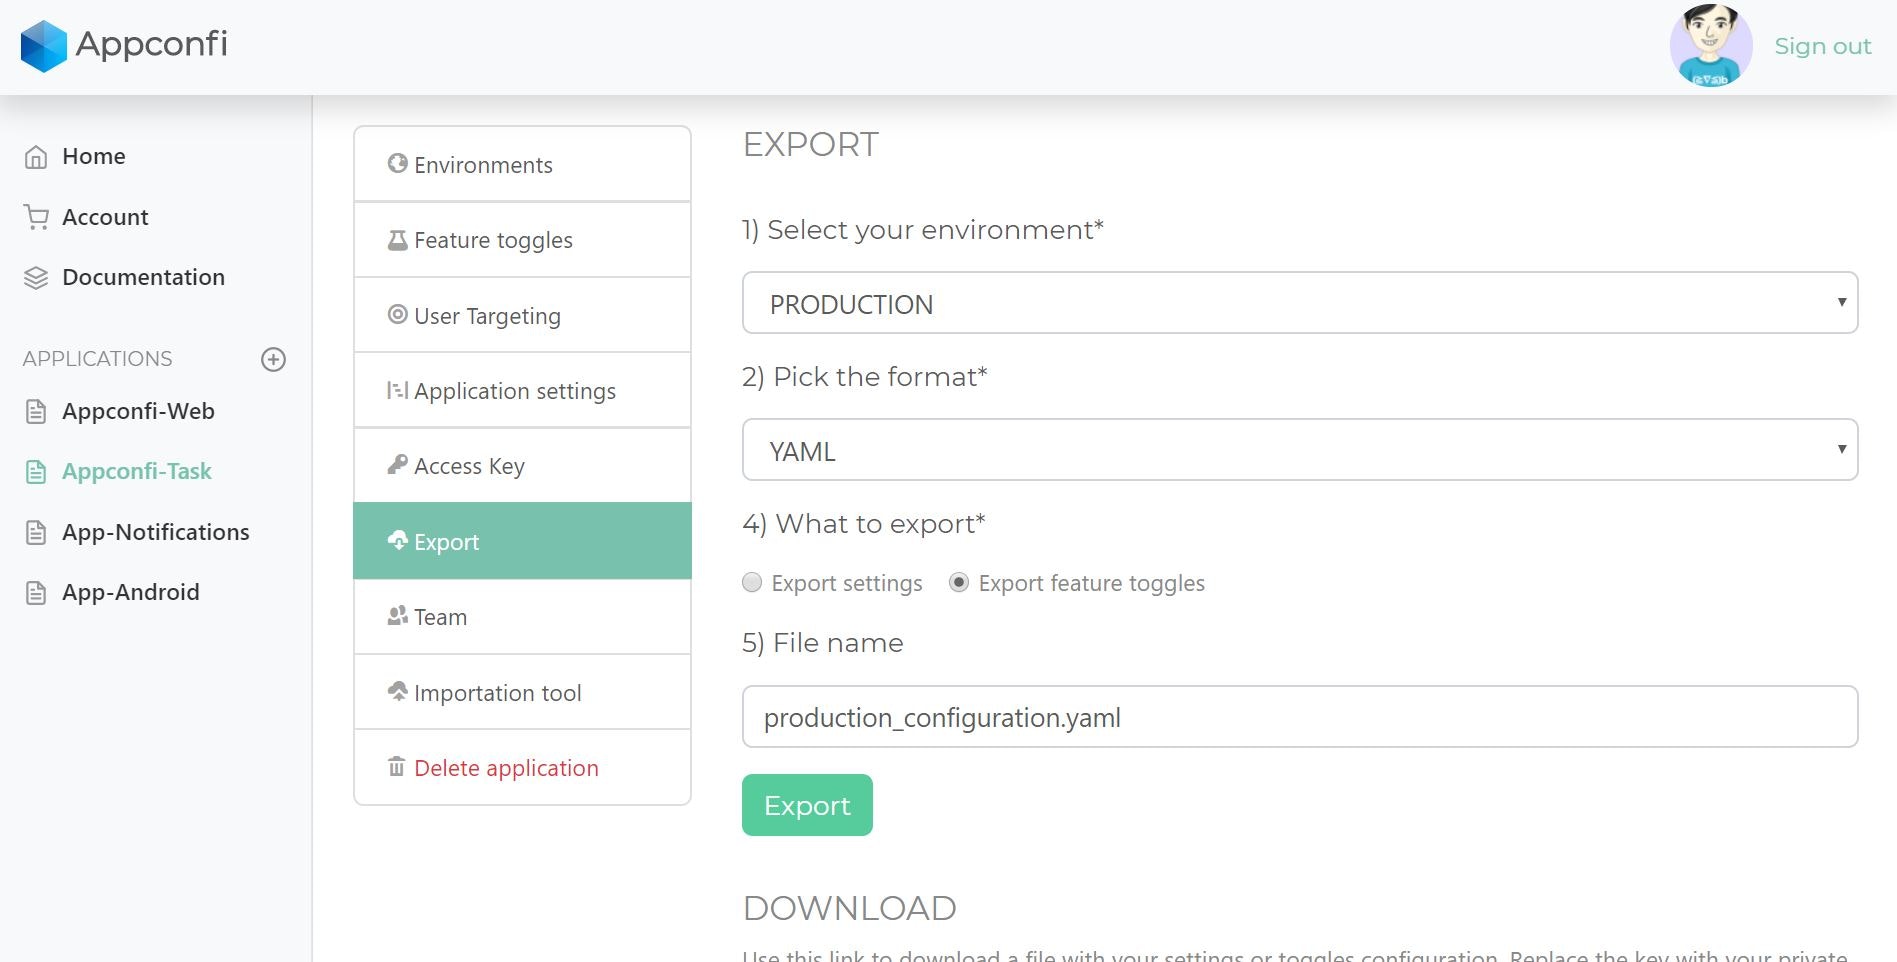
Task: Click the File name input field
Action: [1300, 717]
